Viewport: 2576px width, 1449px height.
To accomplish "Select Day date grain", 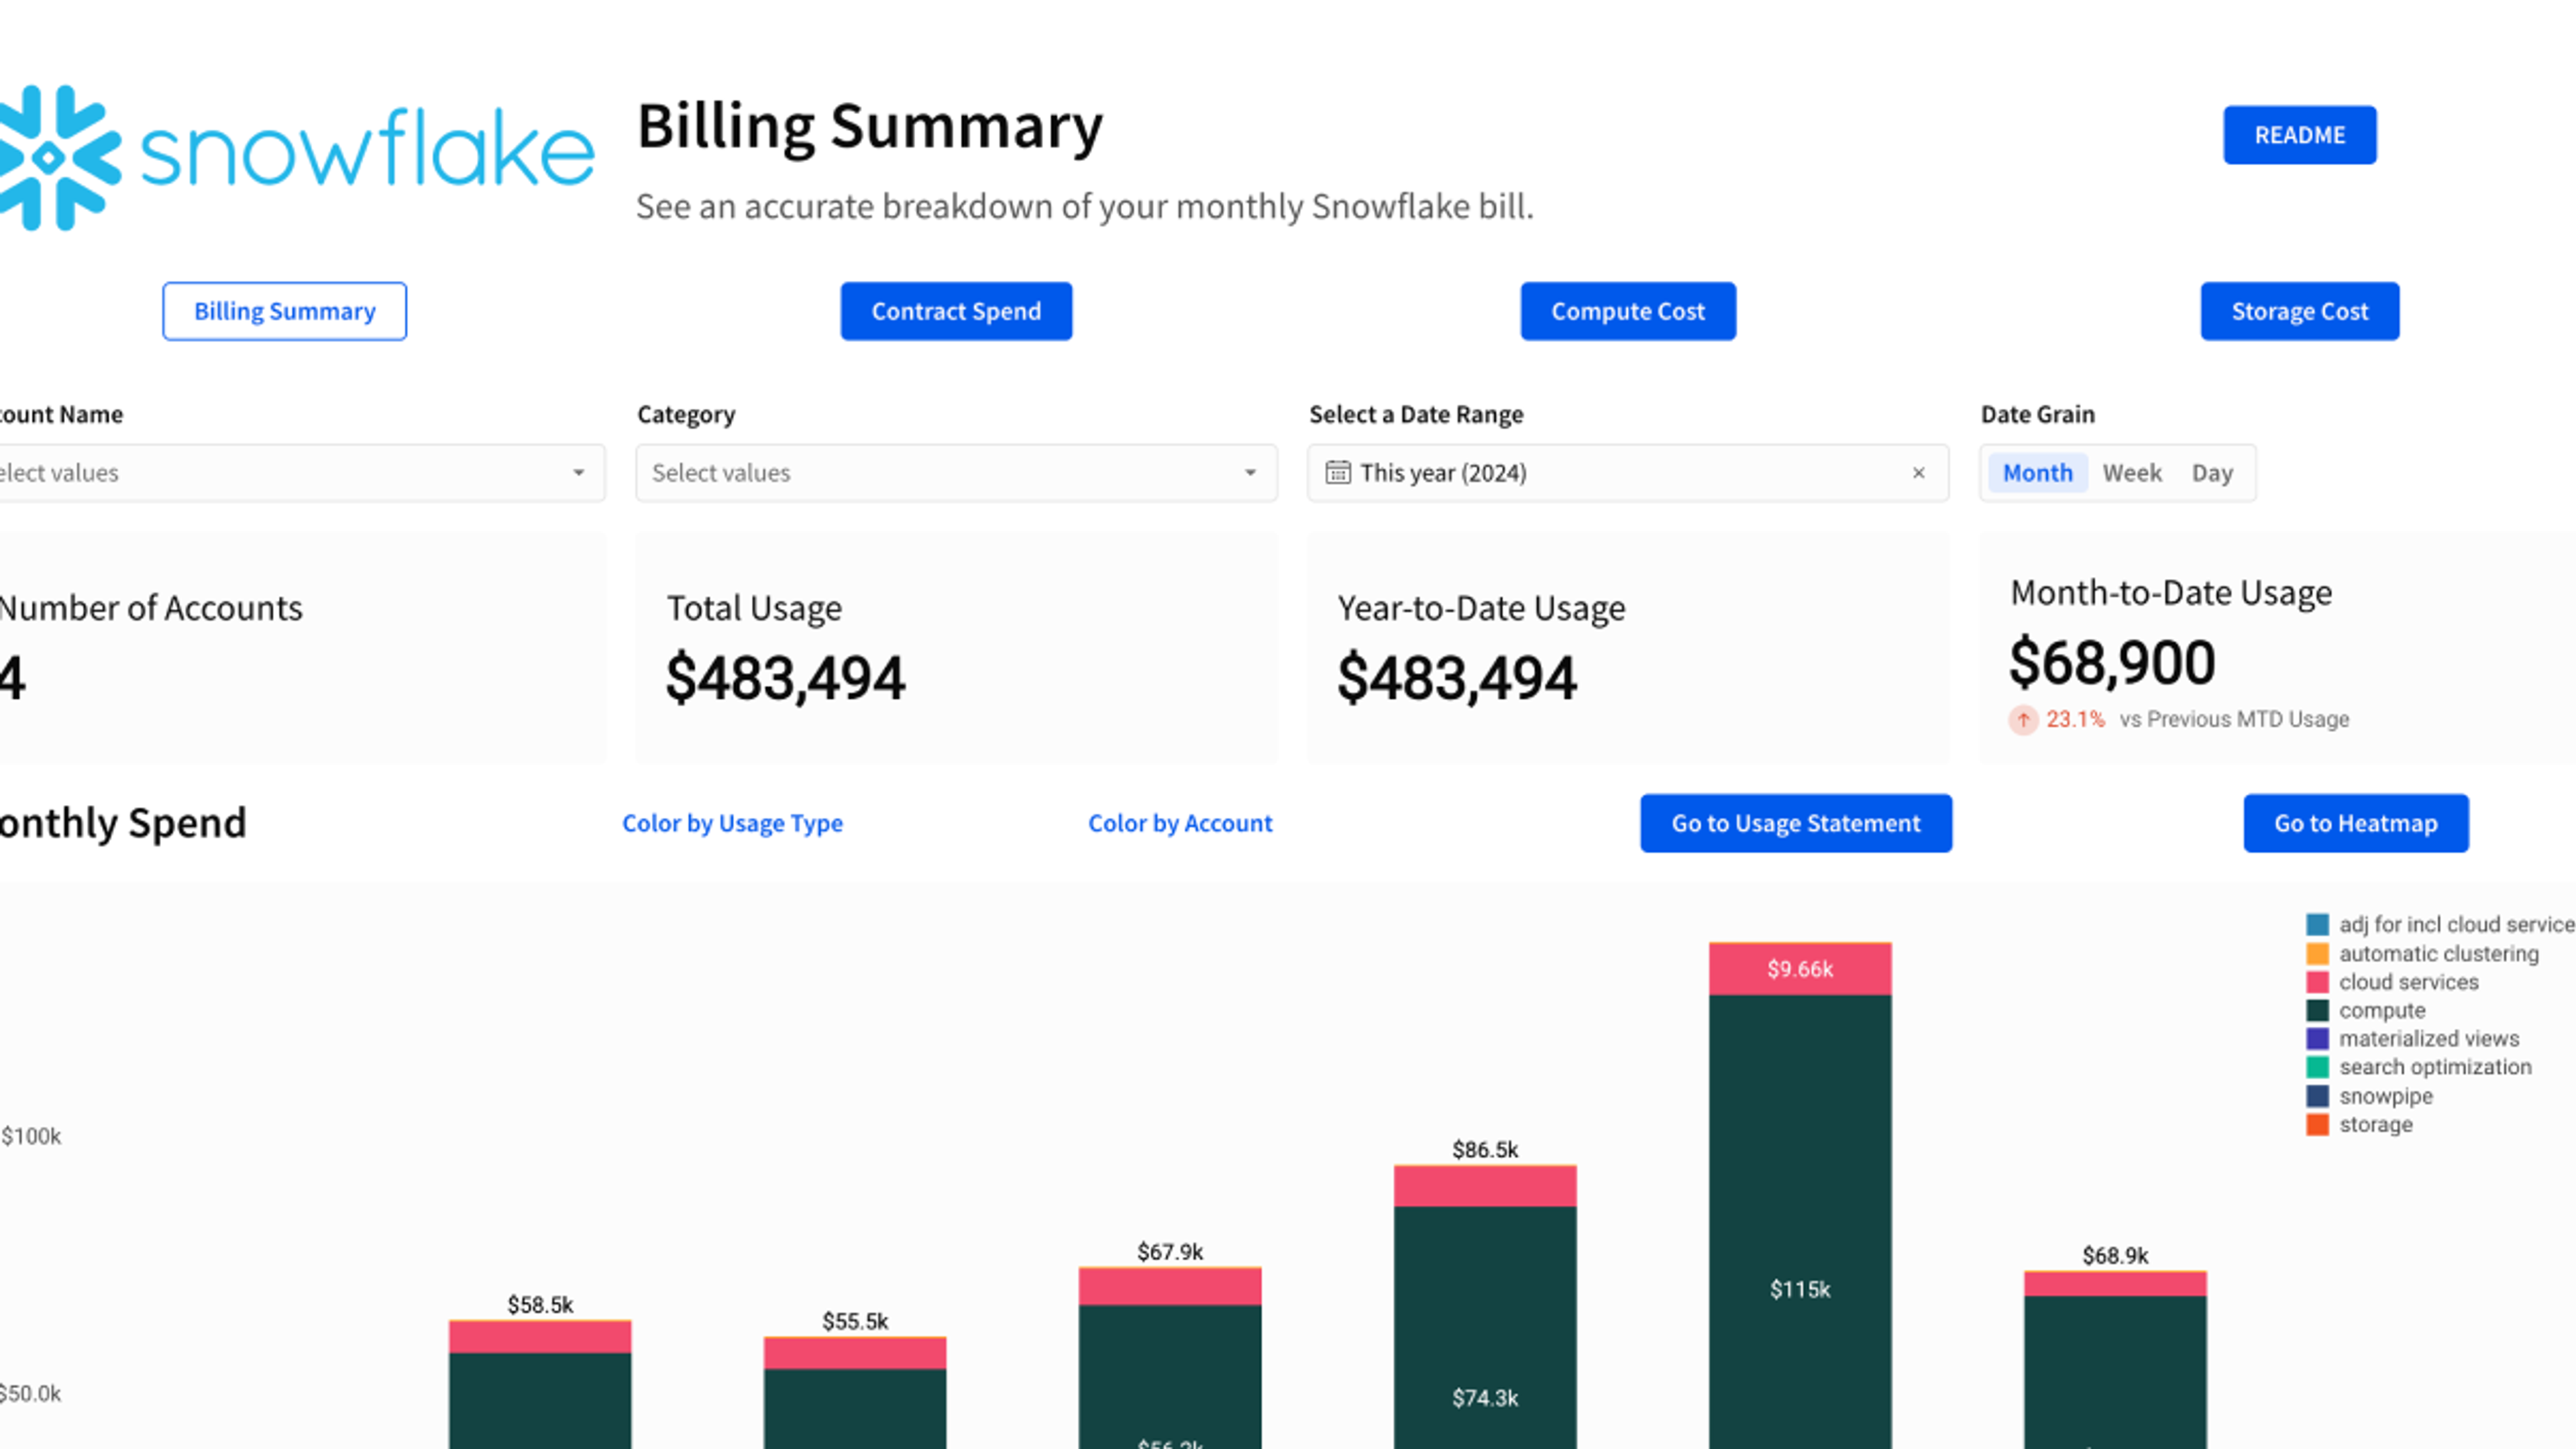I will coord(2212,473).
